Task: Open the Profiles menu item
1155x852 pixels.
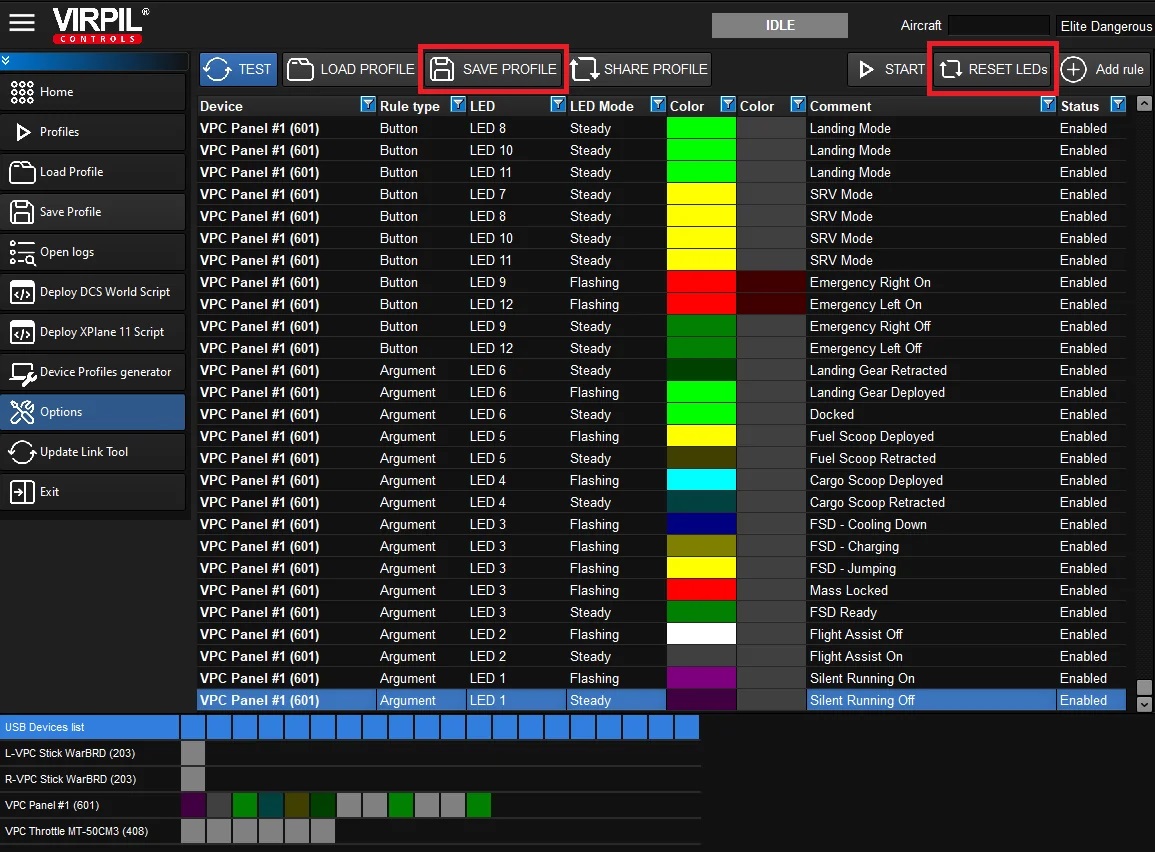Action: 93,132
